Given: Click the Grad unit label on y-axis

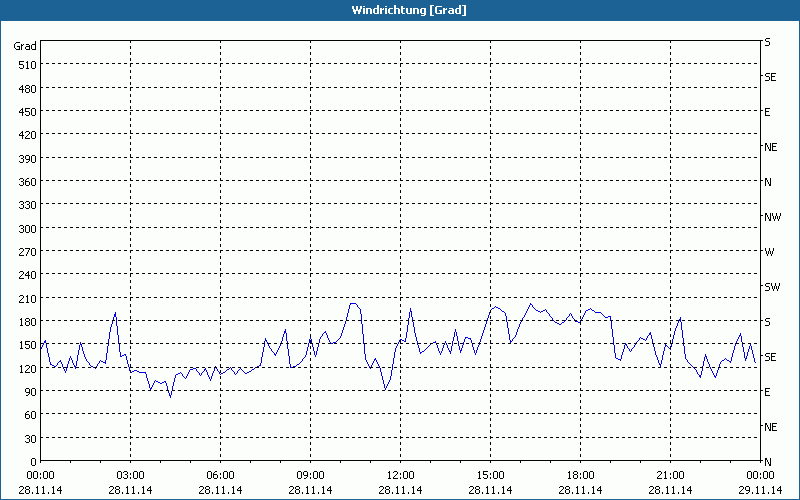Looking at the screenshot, I should tap(25, 46).
